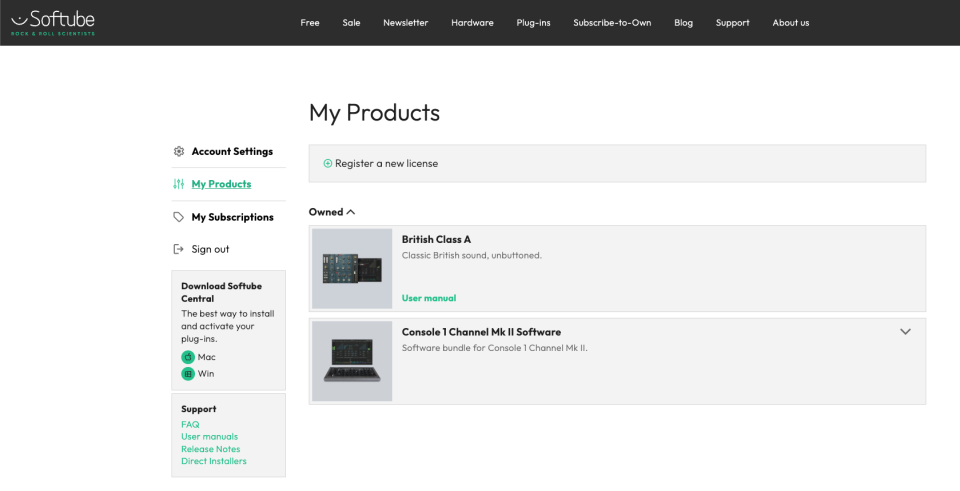960x491 pixels.
Task: Open the Release Notes link
Action: click(x=211, y=449)
